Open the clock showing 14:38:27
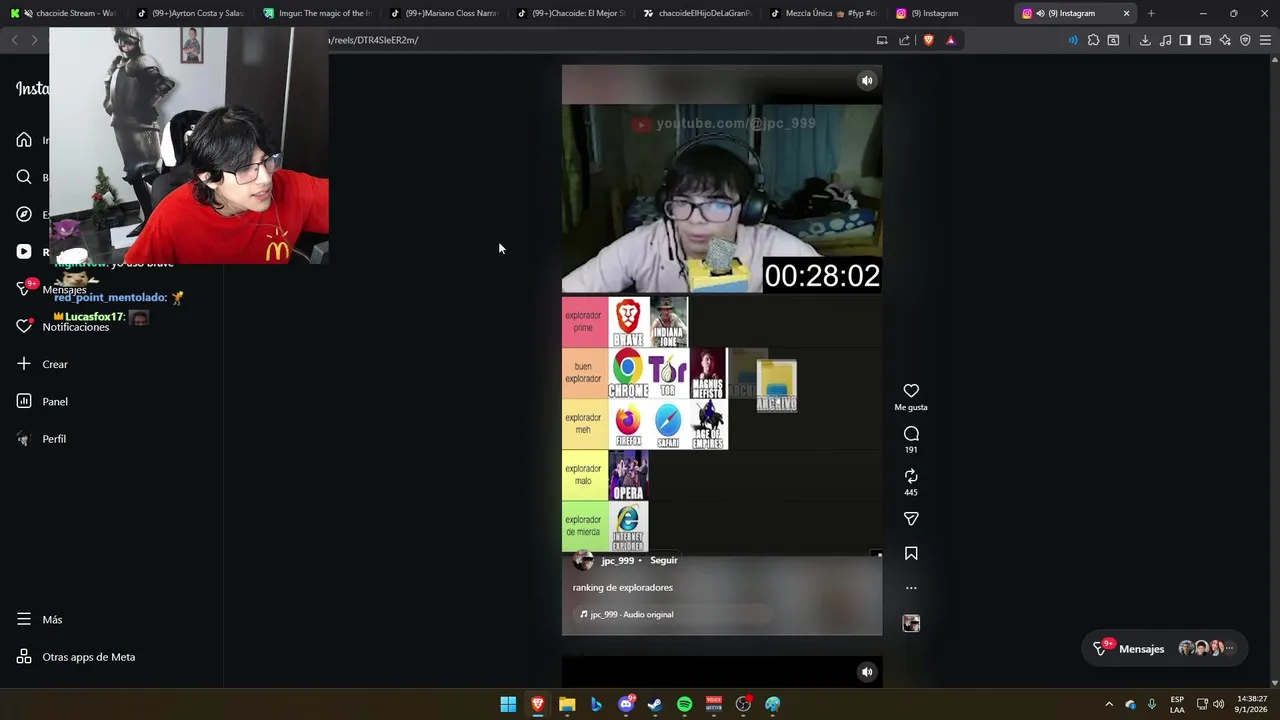This screenshot has width=1280, height=720. (x=1252, y=704)
